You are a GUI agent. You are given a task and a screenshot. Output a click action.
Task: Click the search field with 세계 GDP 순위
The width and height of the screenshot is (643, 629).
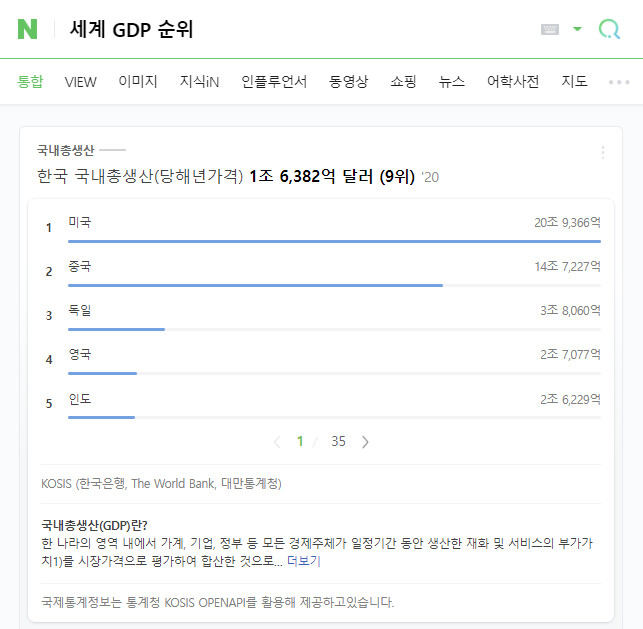coord(300,30)
